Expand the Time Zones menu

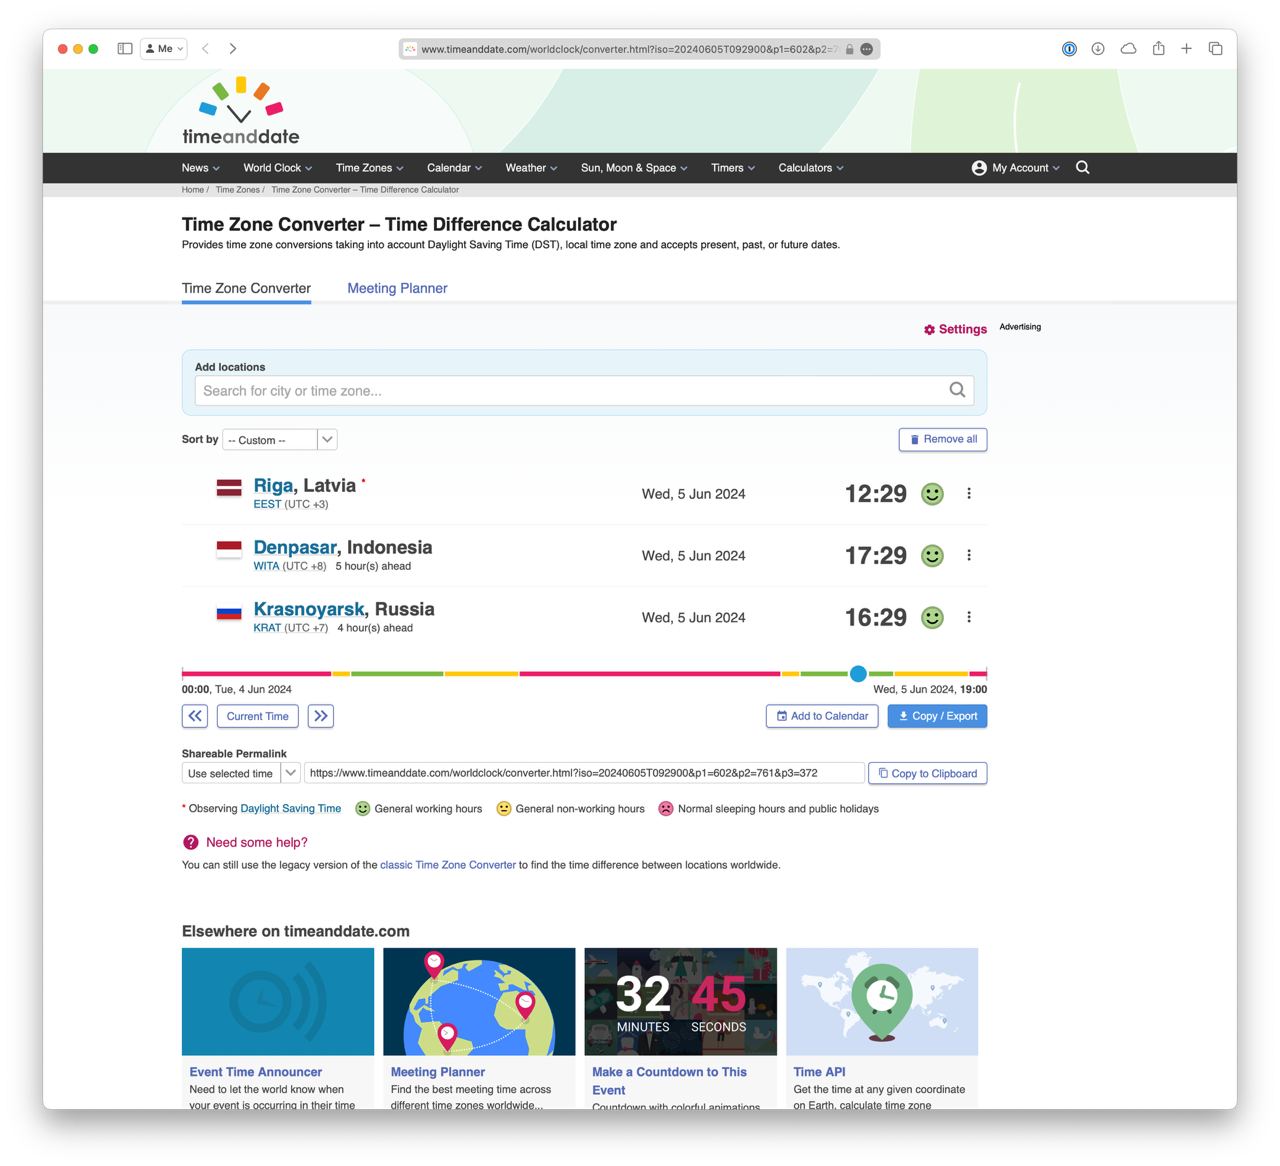pyautogui.click(x=370, y=168)
